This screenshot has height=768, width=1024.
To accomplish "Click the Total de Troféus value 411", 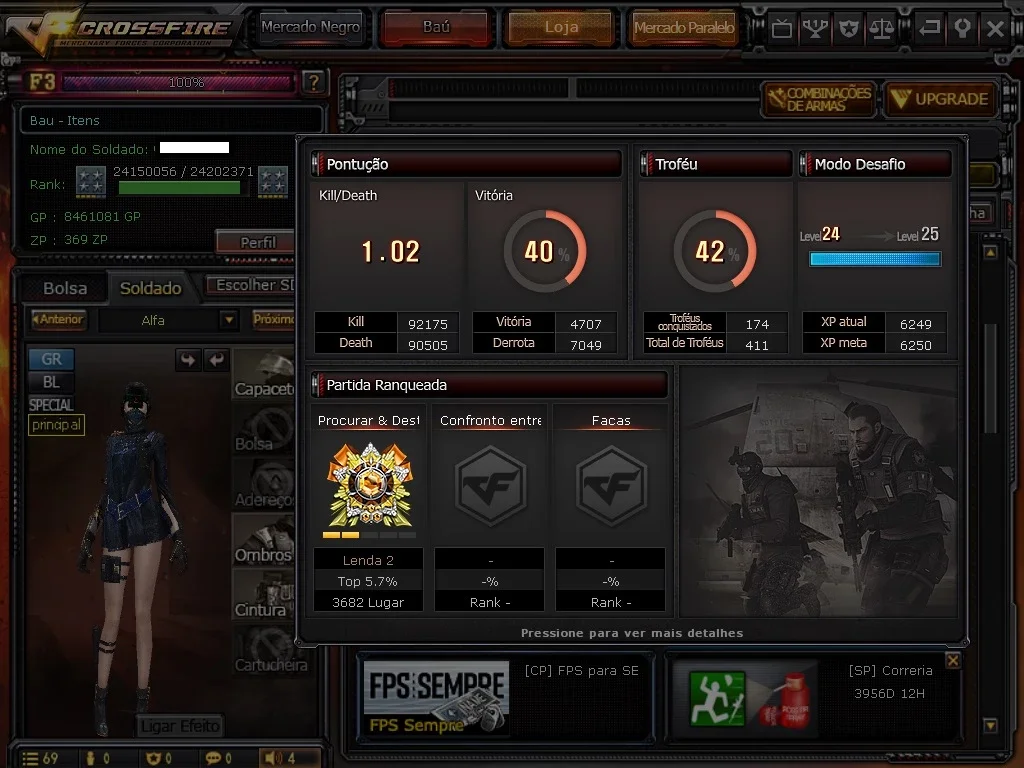I will point(757,345).
